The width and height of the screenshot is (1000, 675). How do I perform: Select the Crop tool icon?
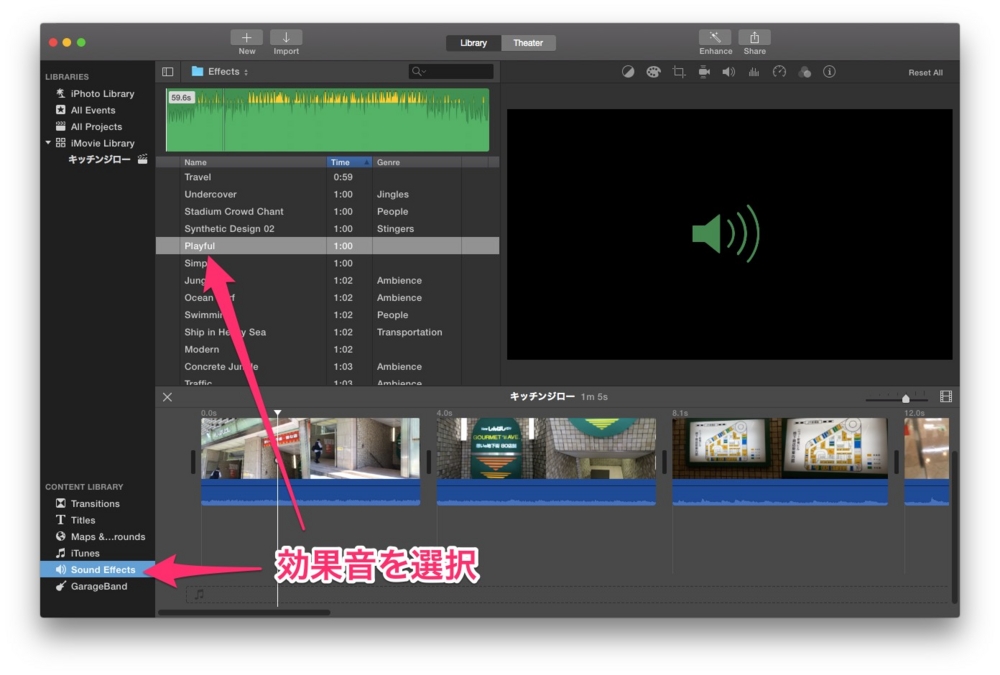pyautogui.click(x=679, y=72)
